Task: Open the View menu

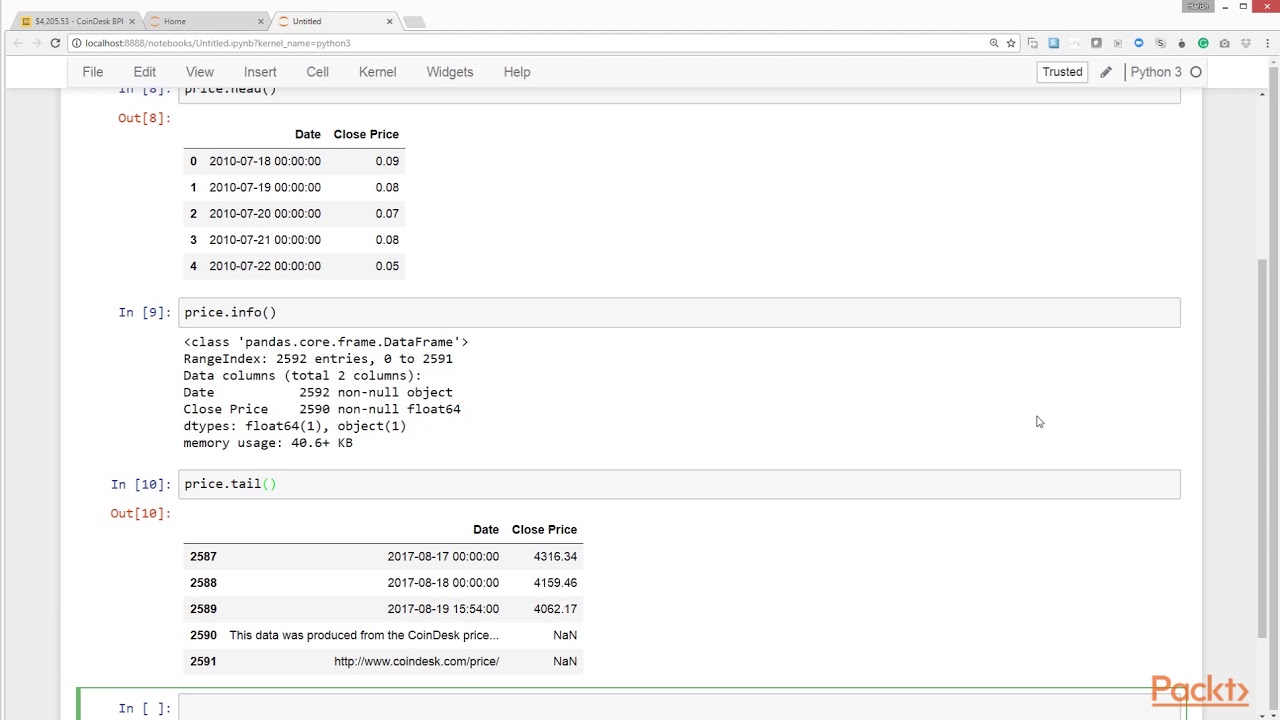Action: point(200,72)
